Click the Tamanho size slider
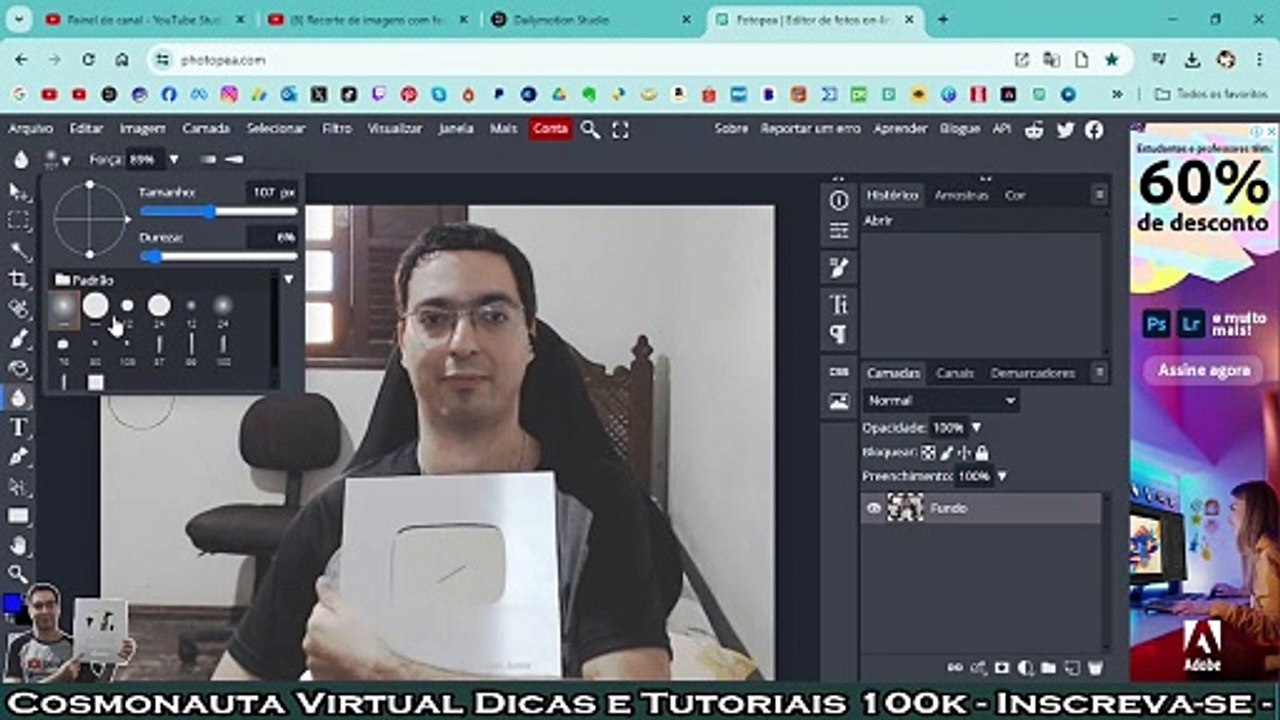Viewport: 1280px width, 720px height. [x=219, y=212]
